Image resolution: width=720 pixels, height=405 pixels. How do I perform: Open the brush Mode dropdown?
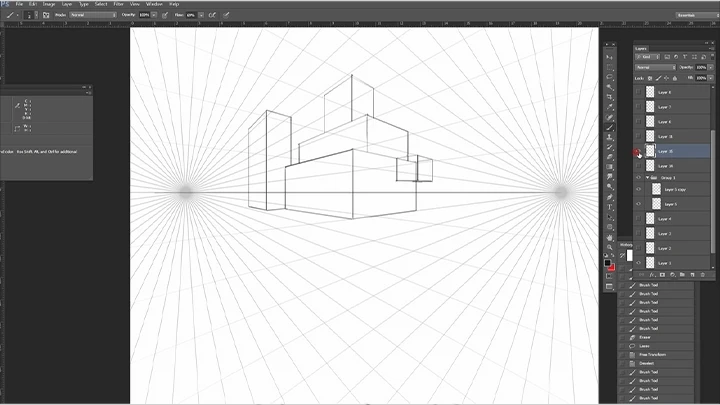(93, 15)
